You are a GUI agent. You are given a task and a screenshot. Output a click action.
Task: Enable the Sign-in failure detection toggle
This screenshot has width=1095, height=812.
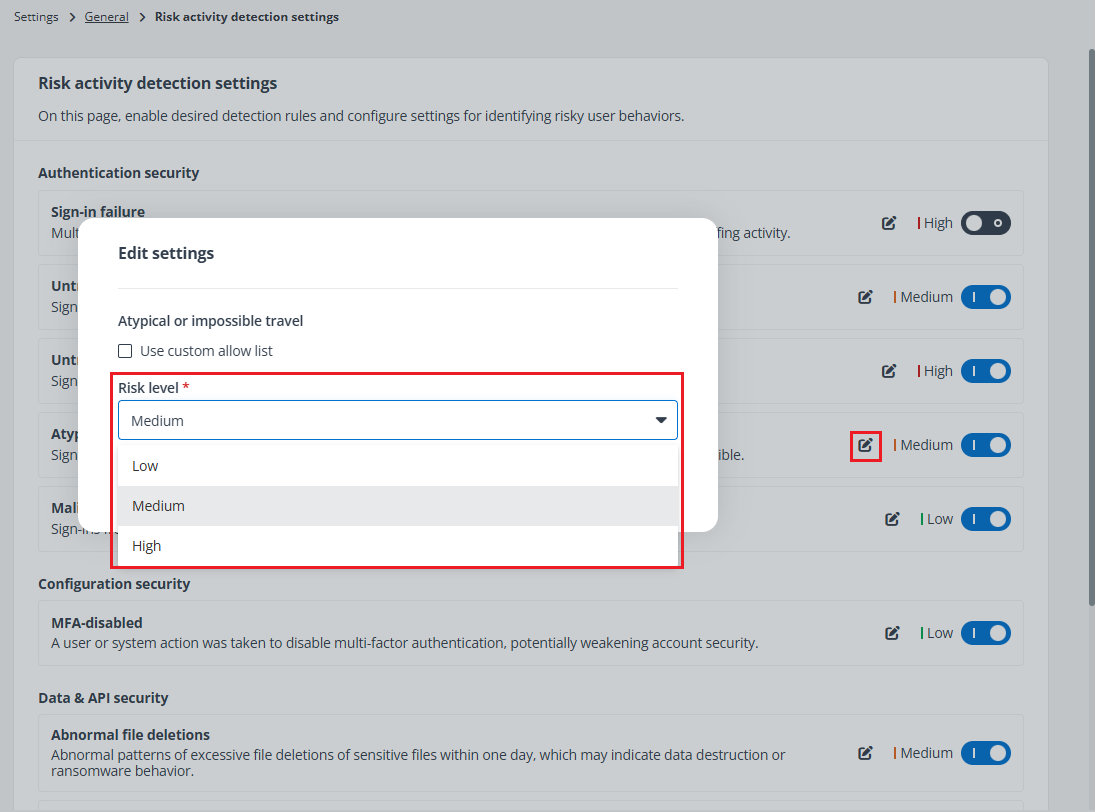point(985,223)
